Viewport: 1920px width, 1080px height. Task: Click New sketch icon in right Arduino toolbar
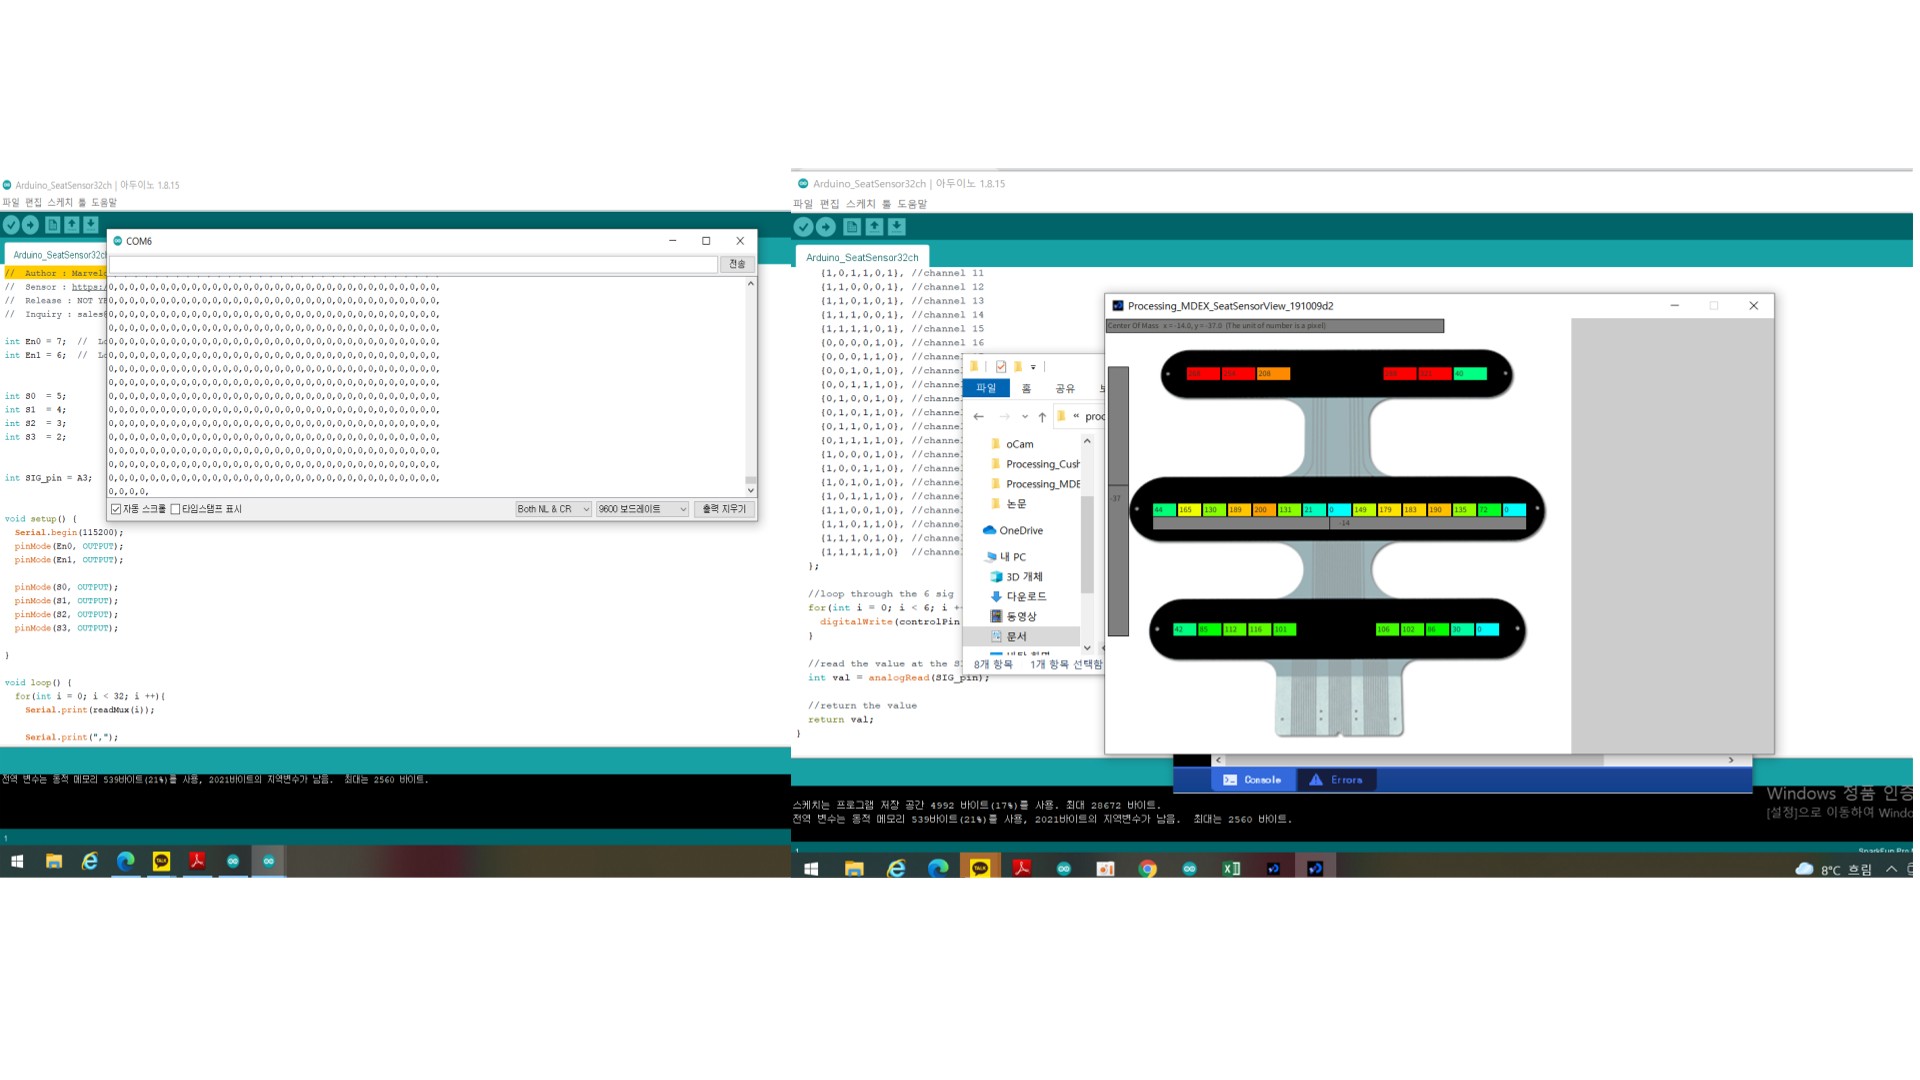[x=852, y=227]
